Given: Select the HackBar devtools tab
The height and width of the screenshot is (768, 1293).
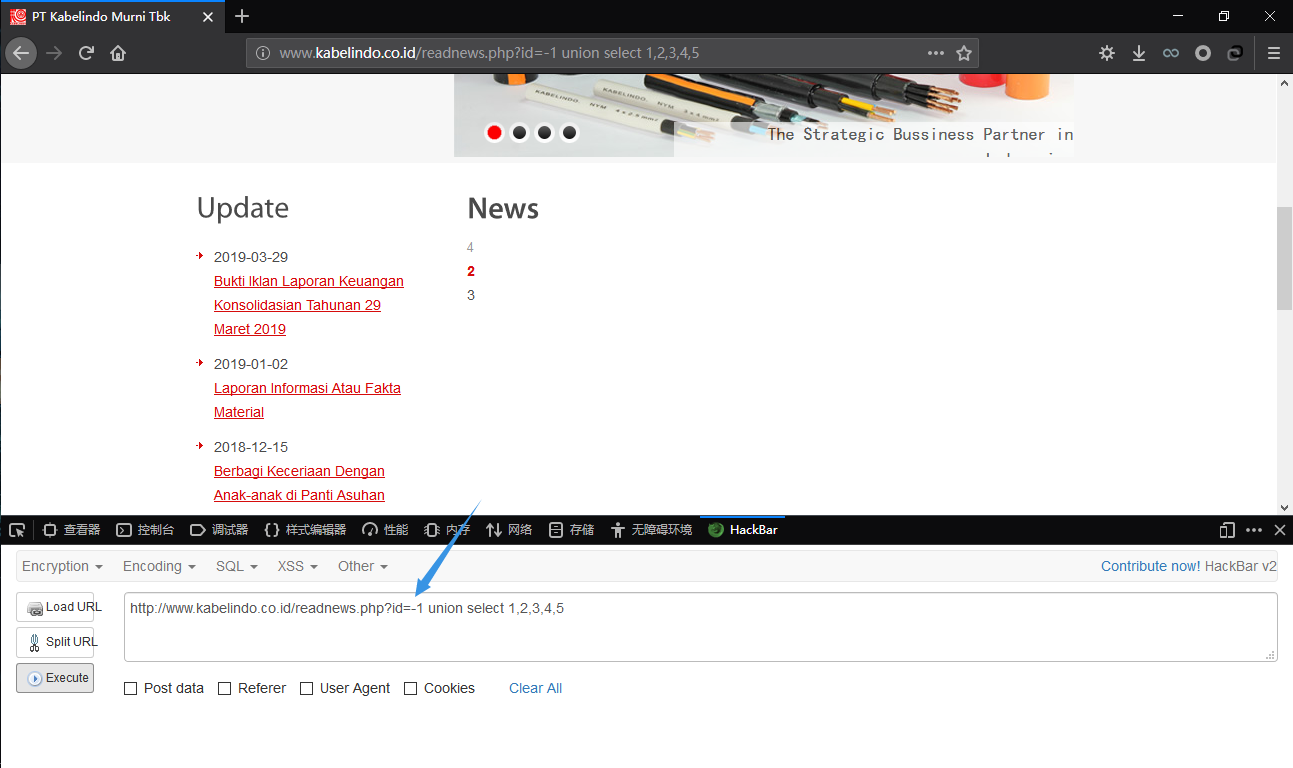Looking at the screenshot, I should pyautogui.click(x=742, y=530).
